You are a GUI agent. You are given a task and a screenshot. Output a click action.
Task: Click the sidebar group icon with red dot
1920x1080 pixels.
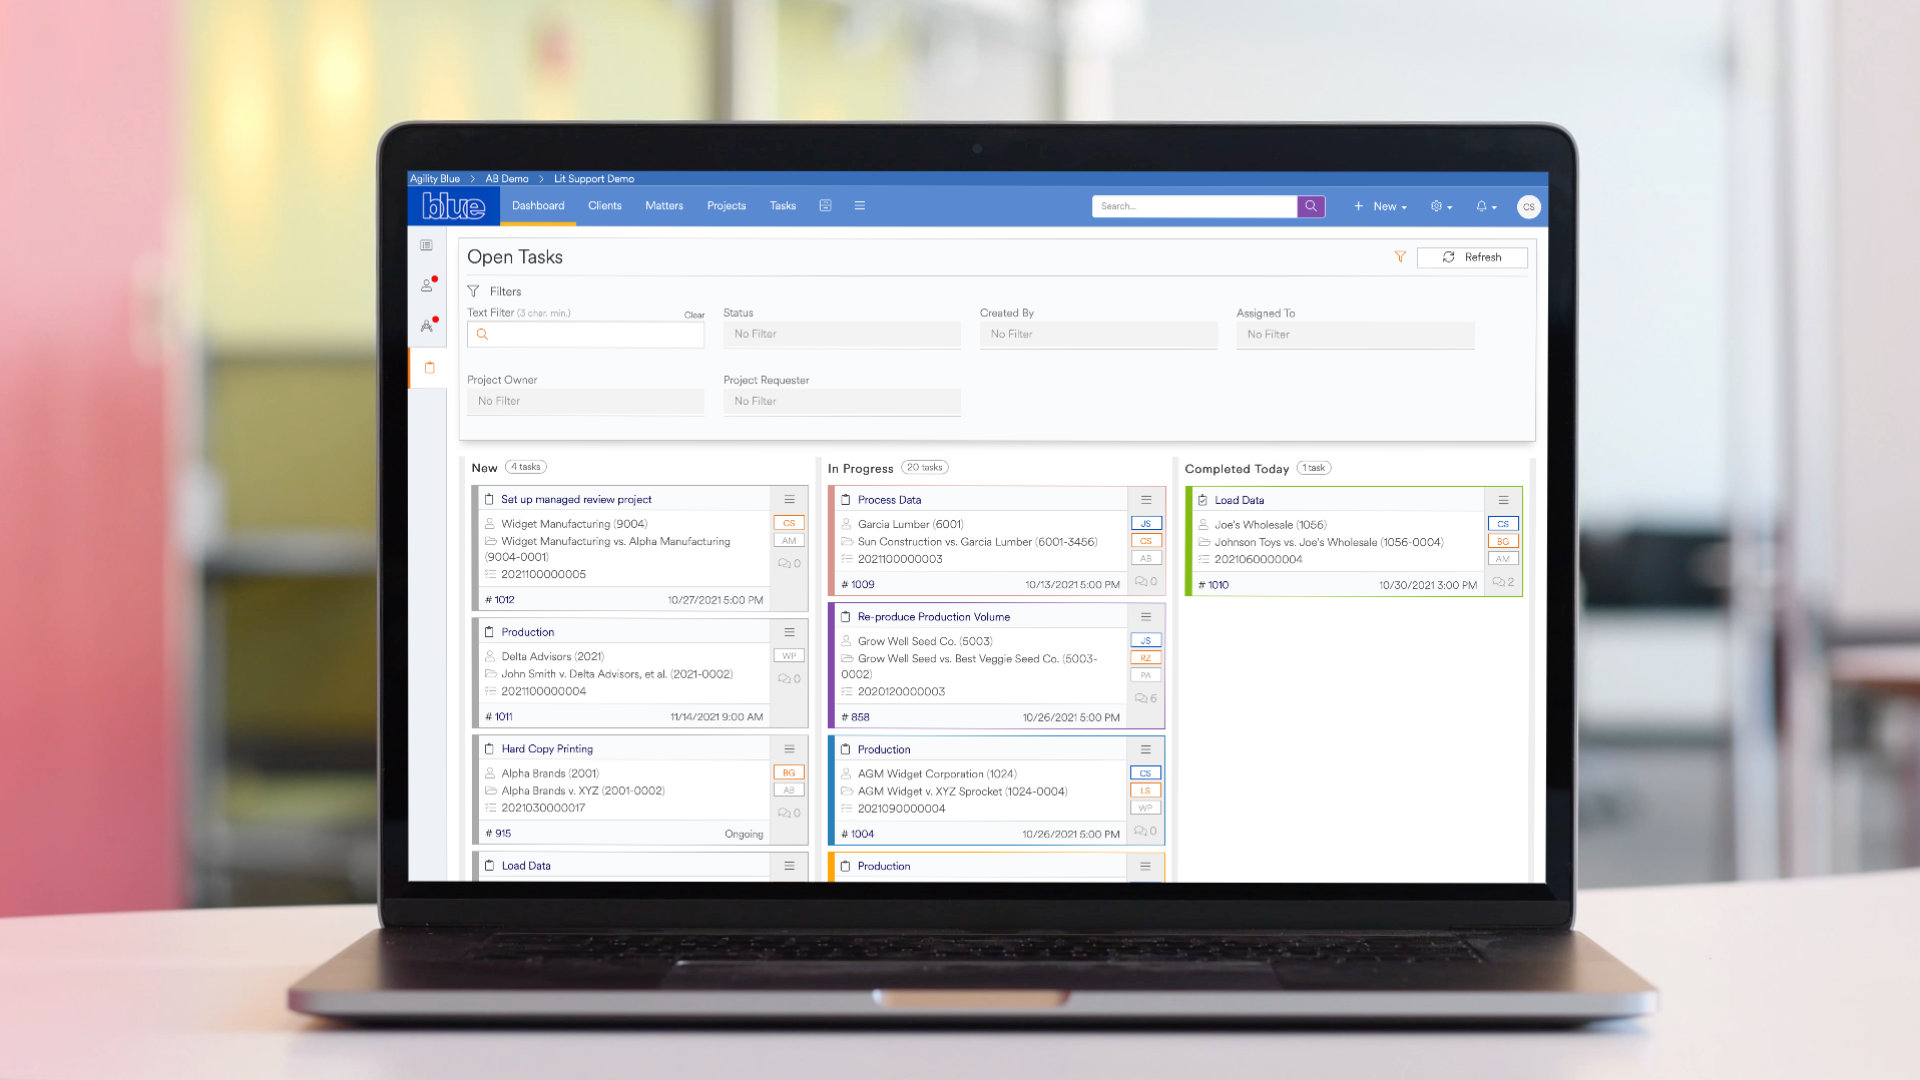click(427, 325)
